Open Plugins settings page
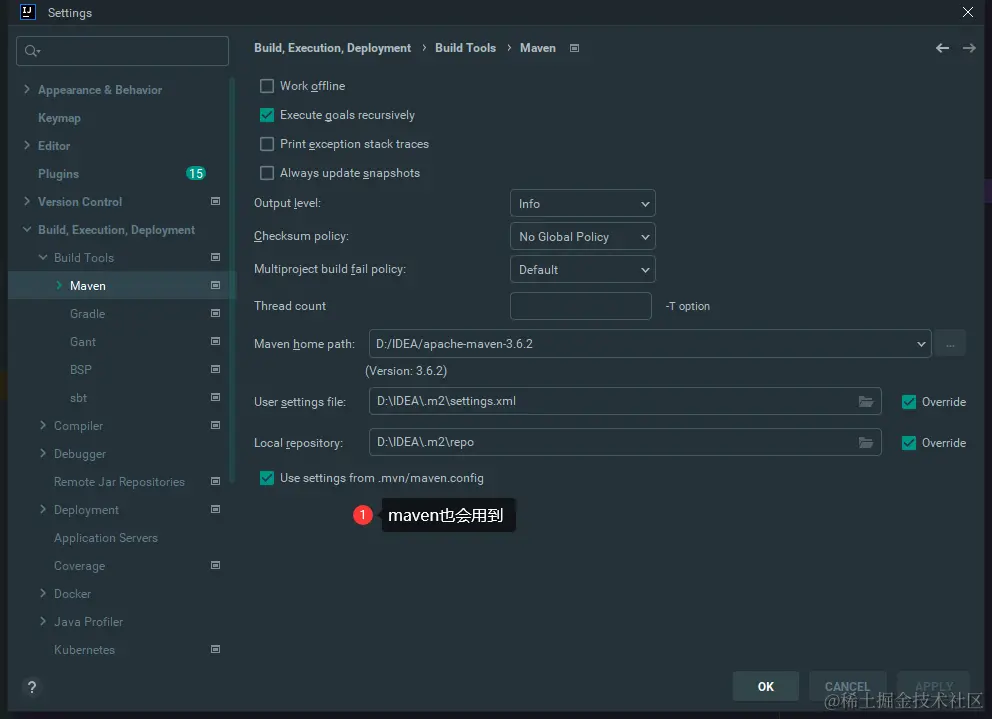The width and height of the screenshot is (992, 719). coord(58,173)
